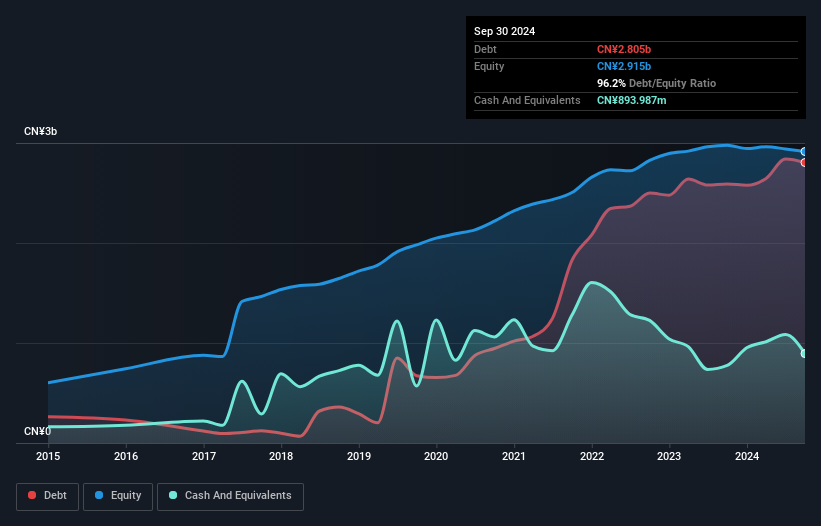
Task: Click the 96.2% Debt/Equity Ratio text
Action: point(656,83)
